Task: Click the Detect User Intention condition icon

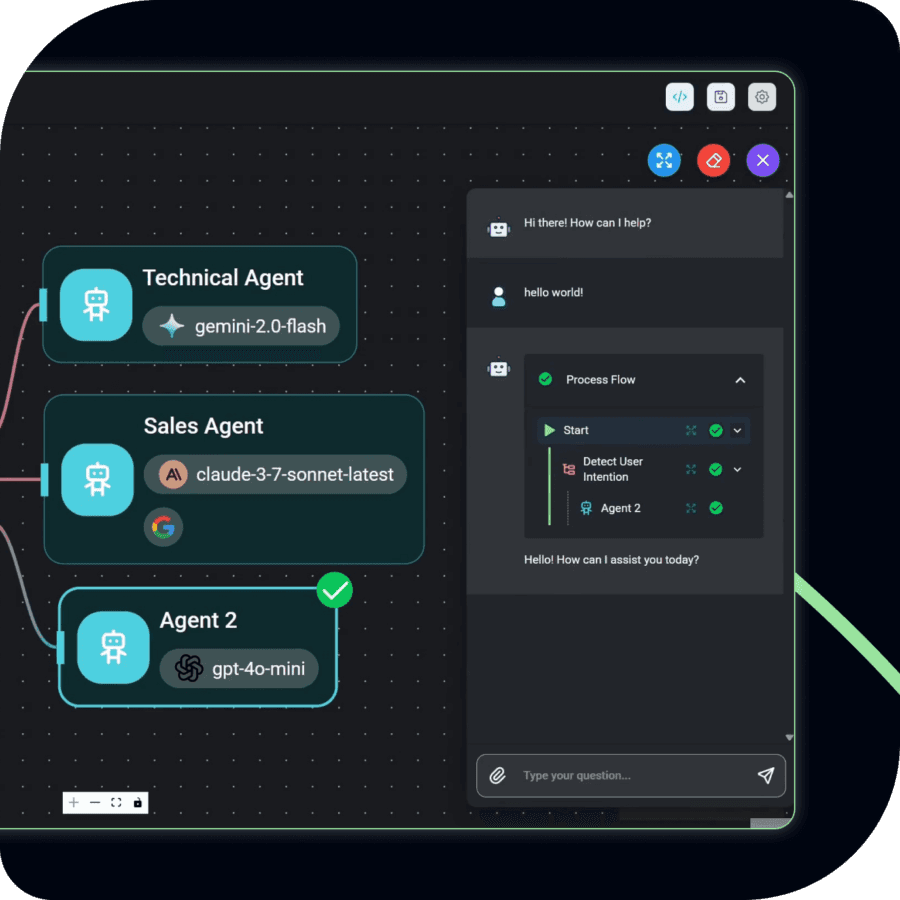Action: tap(569, 470)
